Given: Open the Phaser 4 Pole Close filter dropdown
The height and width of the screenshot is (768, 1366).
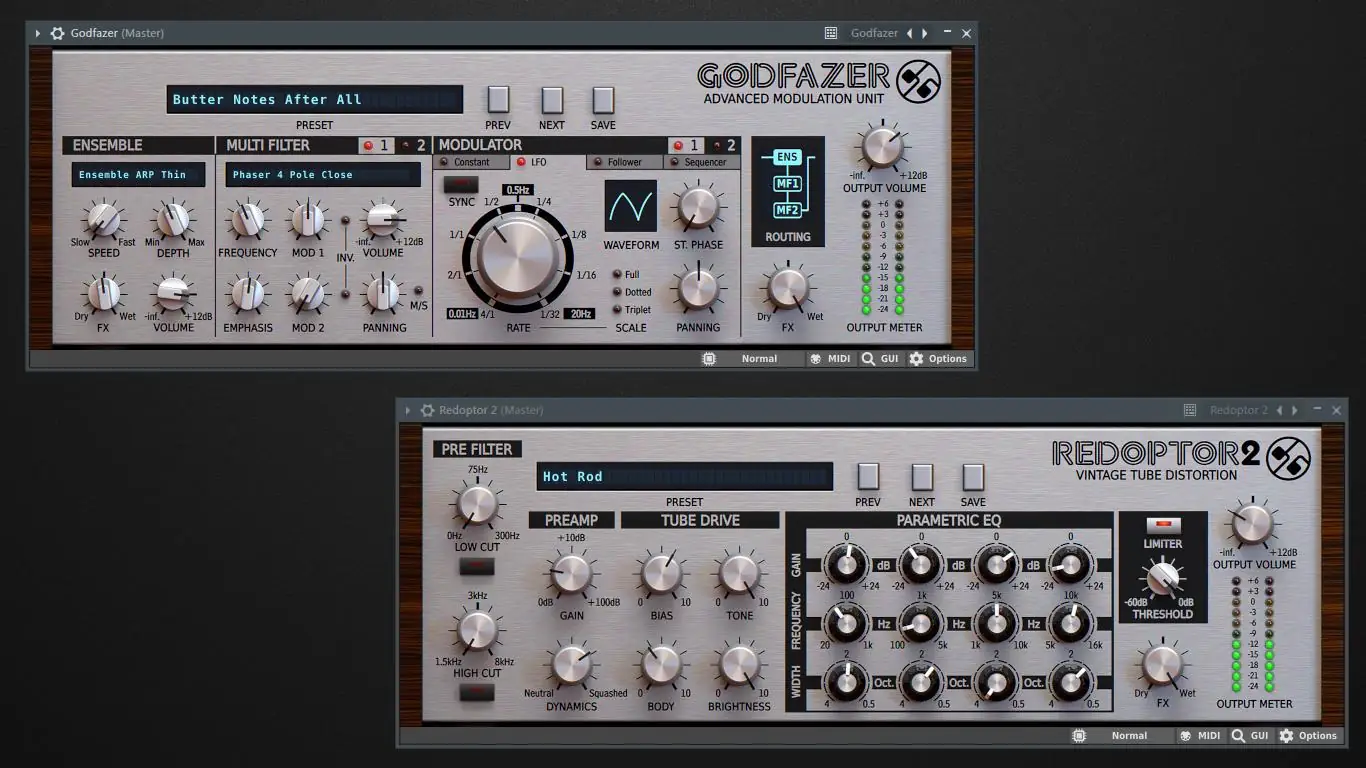Looking at the screenshot, I should (323, 175).
